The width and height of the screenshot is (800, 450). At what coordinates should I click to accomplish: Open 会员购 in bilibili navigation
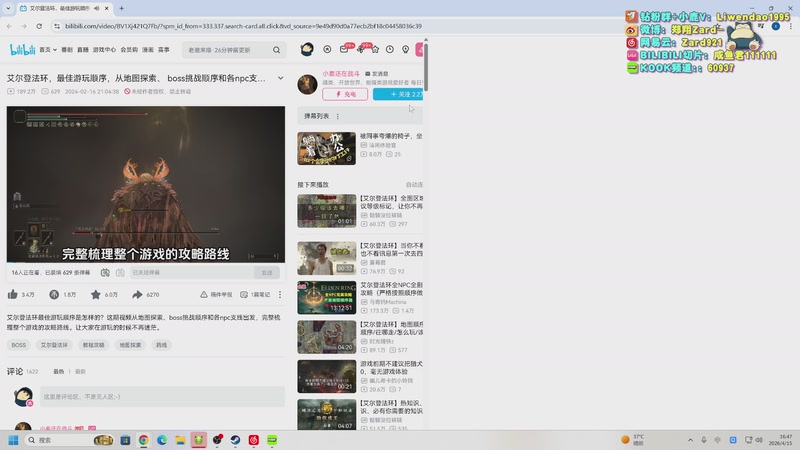[129, 49]
